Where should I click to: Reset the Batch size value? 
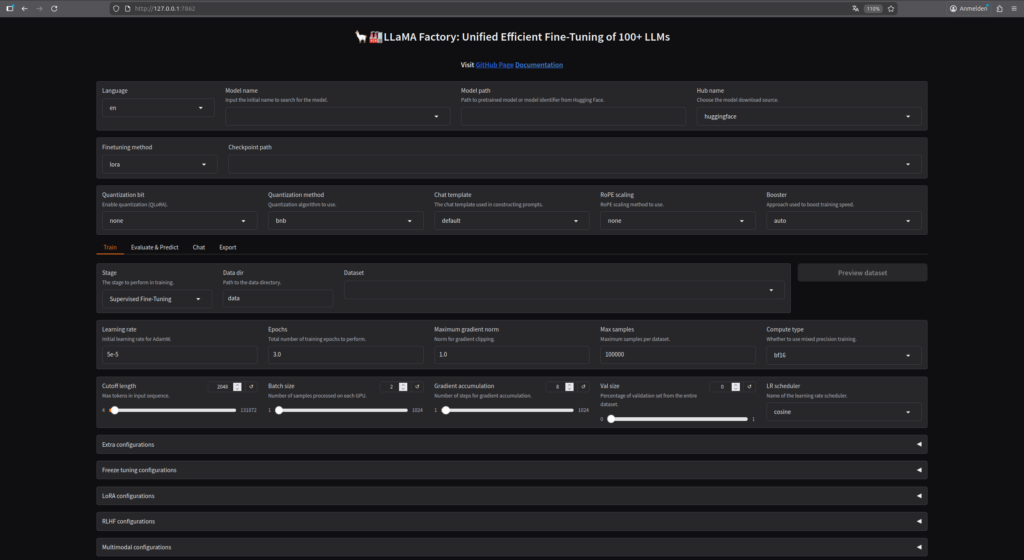[x=417, y=386]
